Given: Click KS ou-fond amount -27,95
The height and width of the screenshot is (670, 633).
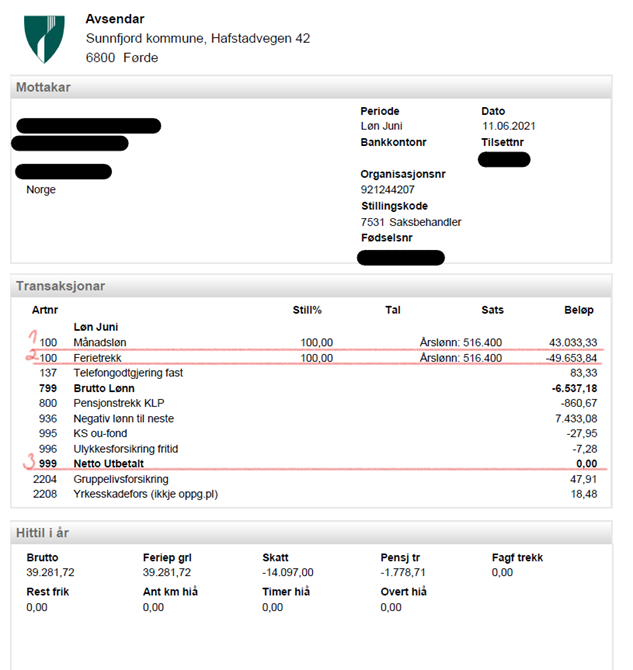Looking at the screenshot, I should click(x=582, y=434).
